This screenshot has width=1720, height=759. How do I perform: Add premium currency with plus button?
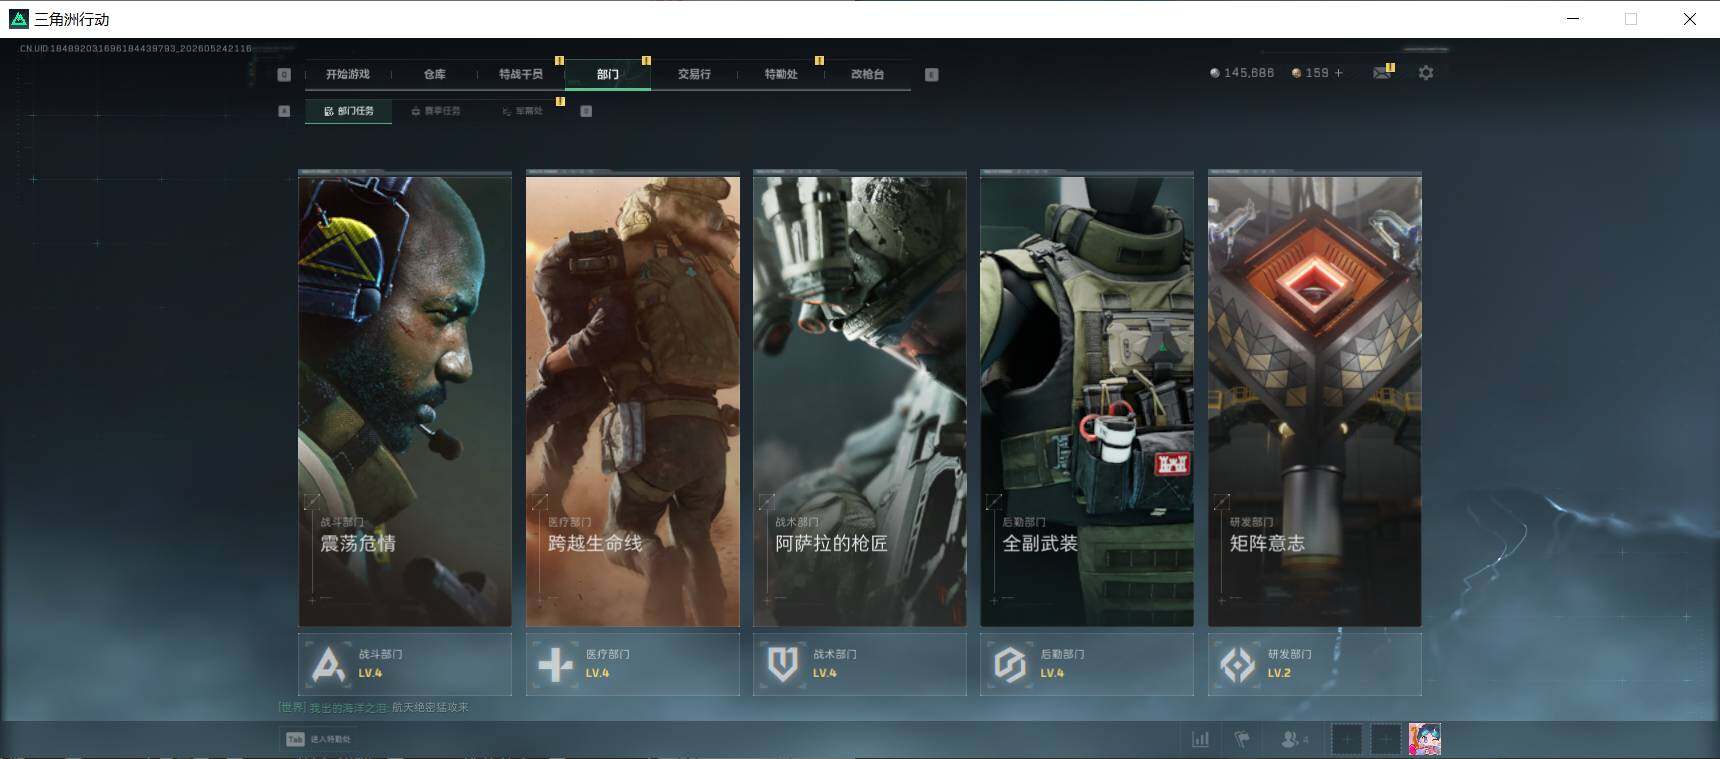[1339, 73]
